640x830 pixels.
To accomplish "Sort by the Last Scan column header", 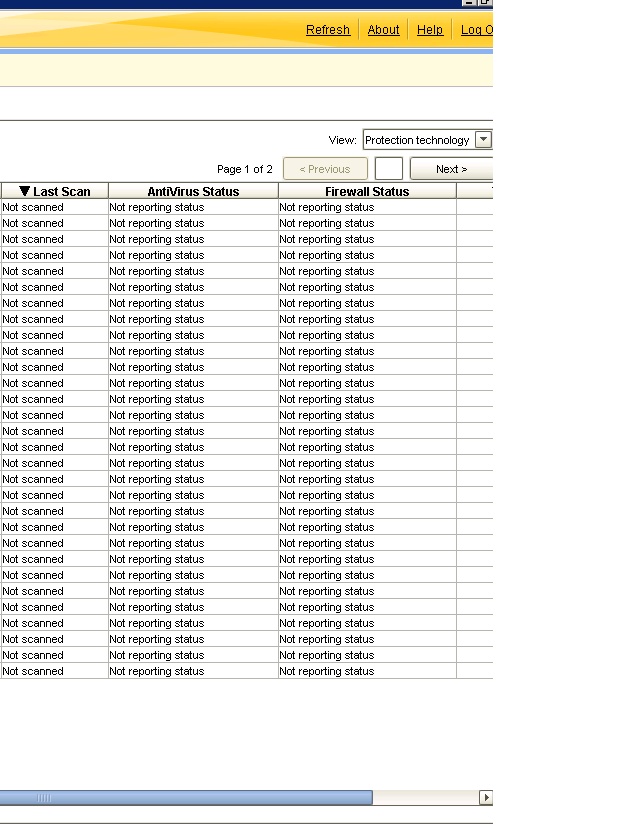I will tap(55, 191).
